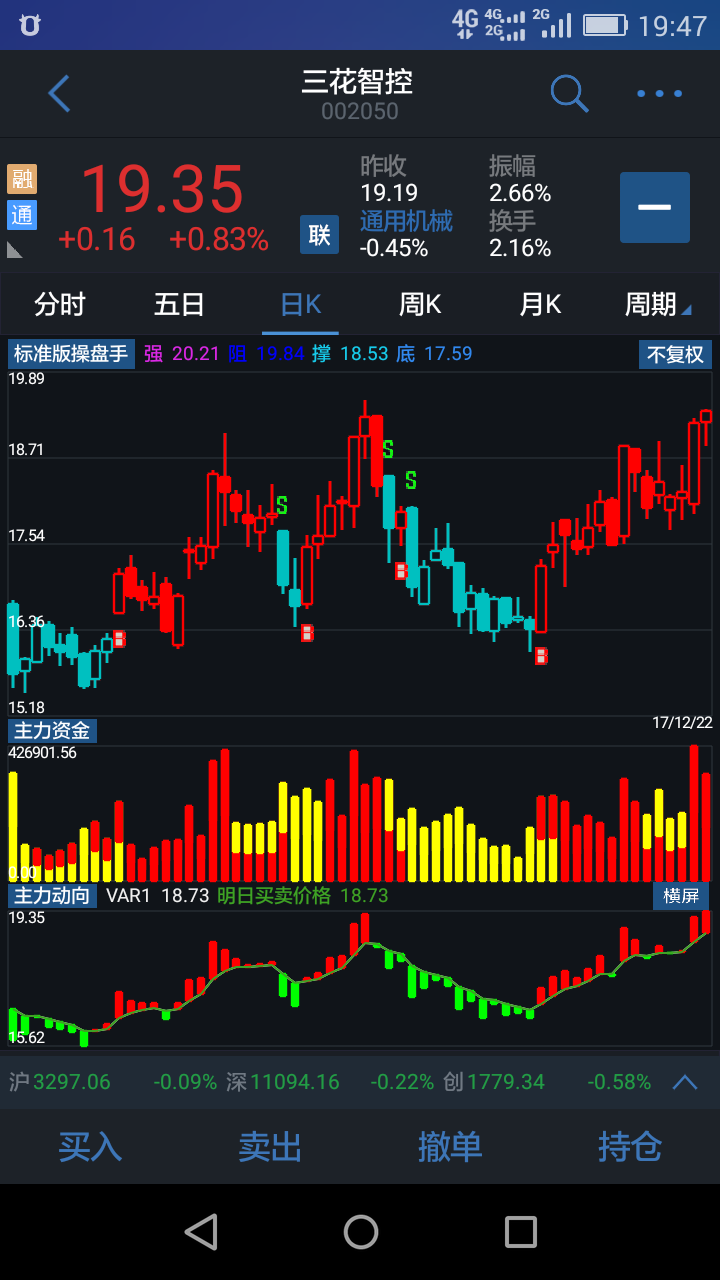Tap the battery icon in status bar
This screenshot has width=720, height=1280.
pos(605,25)
